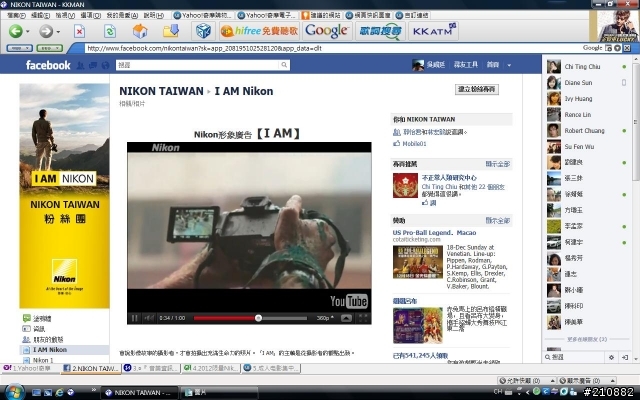Open US Pro-Ball Legend, Macao ad link
The width and height of the screenshot is (640, 400).
434,232
